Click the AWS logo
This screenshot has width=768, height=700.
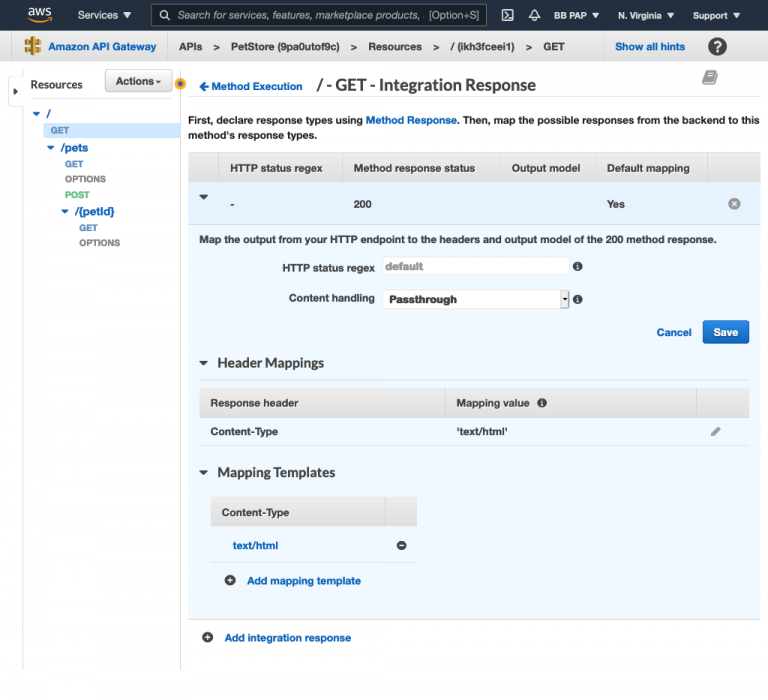click(40, 15)
